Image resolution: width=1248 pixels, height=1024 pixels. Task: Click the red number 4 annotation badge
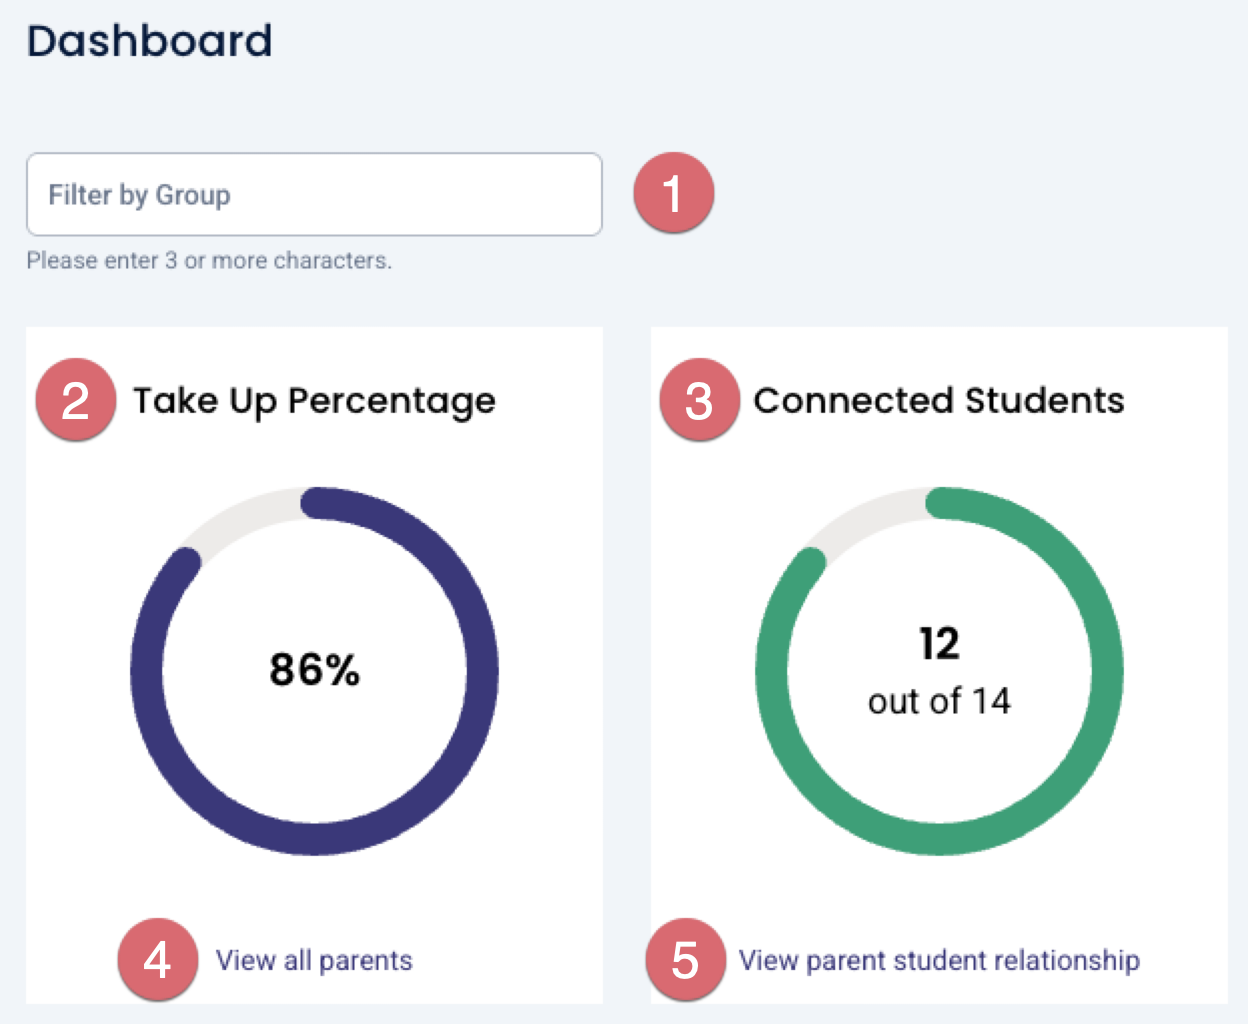(157, 960)
